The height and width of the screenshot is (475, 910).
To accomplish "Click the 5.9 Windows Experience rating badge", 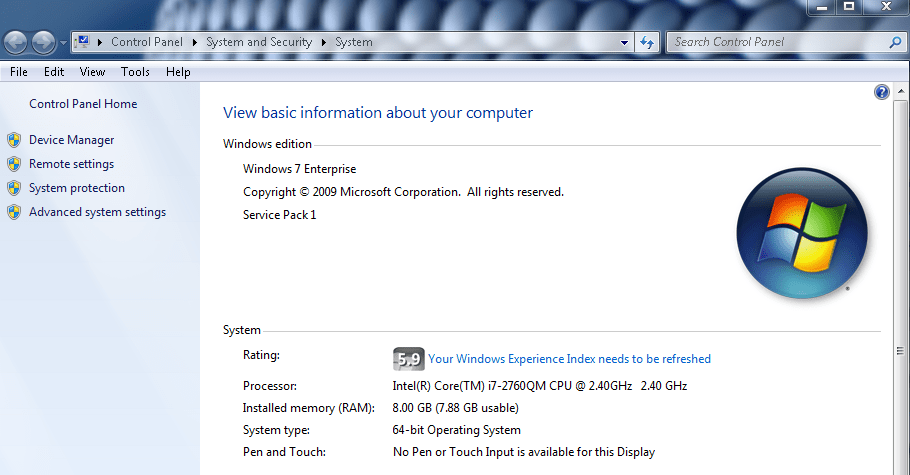I will (x=409, y=359).
